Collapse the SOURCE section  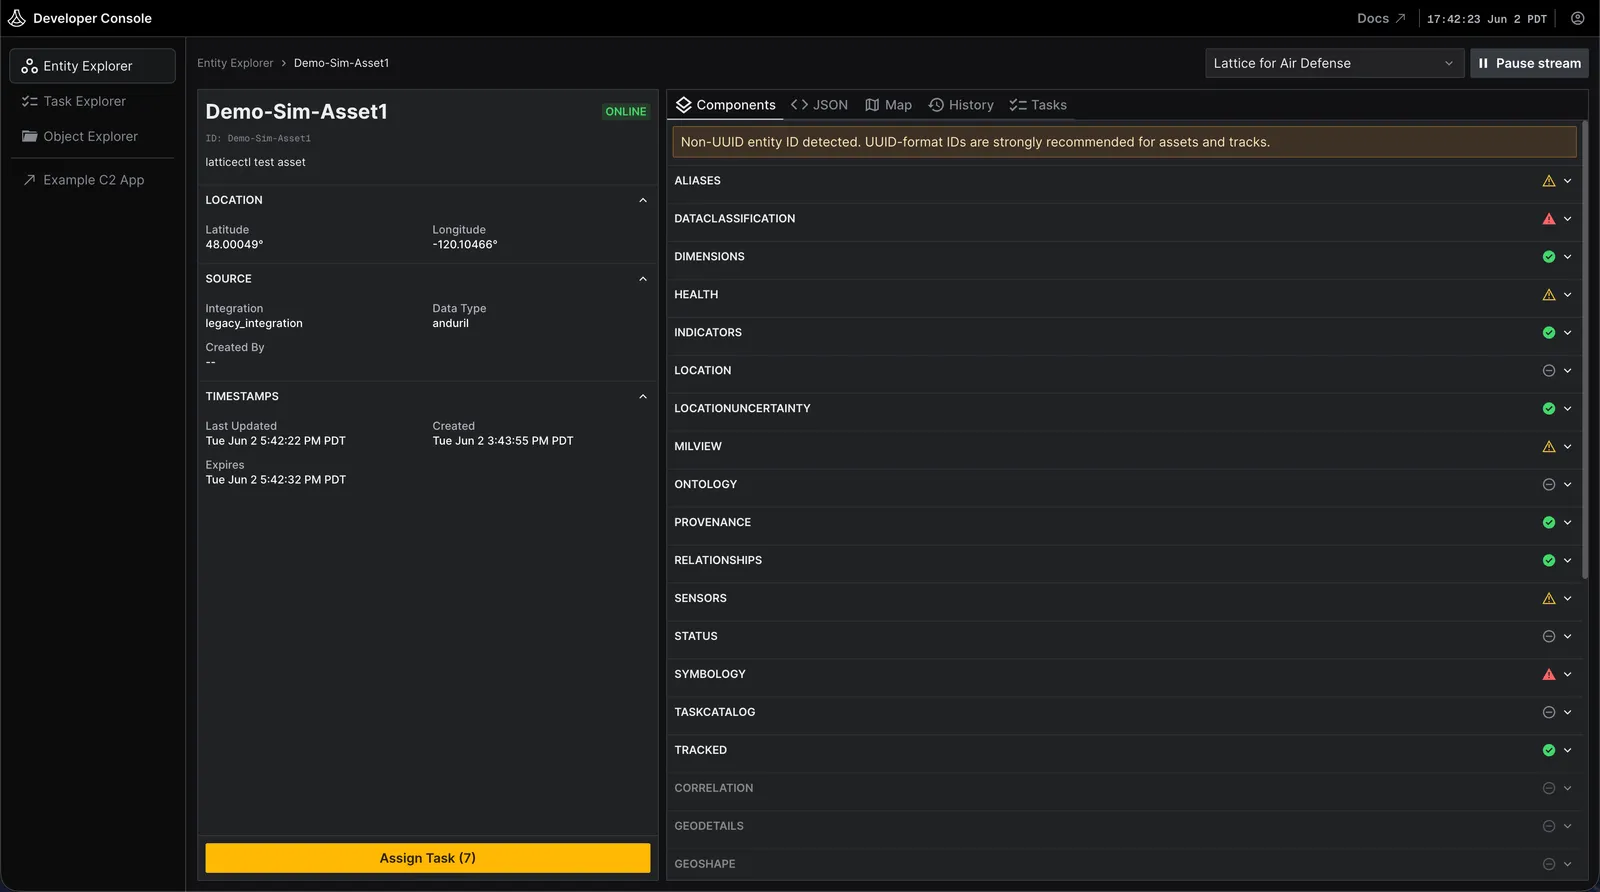(643, 279)
